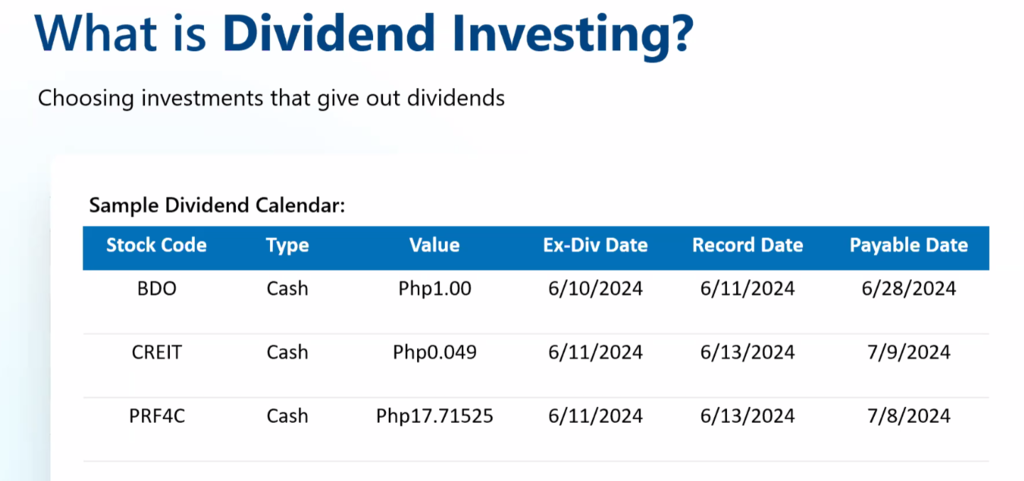
Task: Select the "Value" column header
Action: [434, 245]
